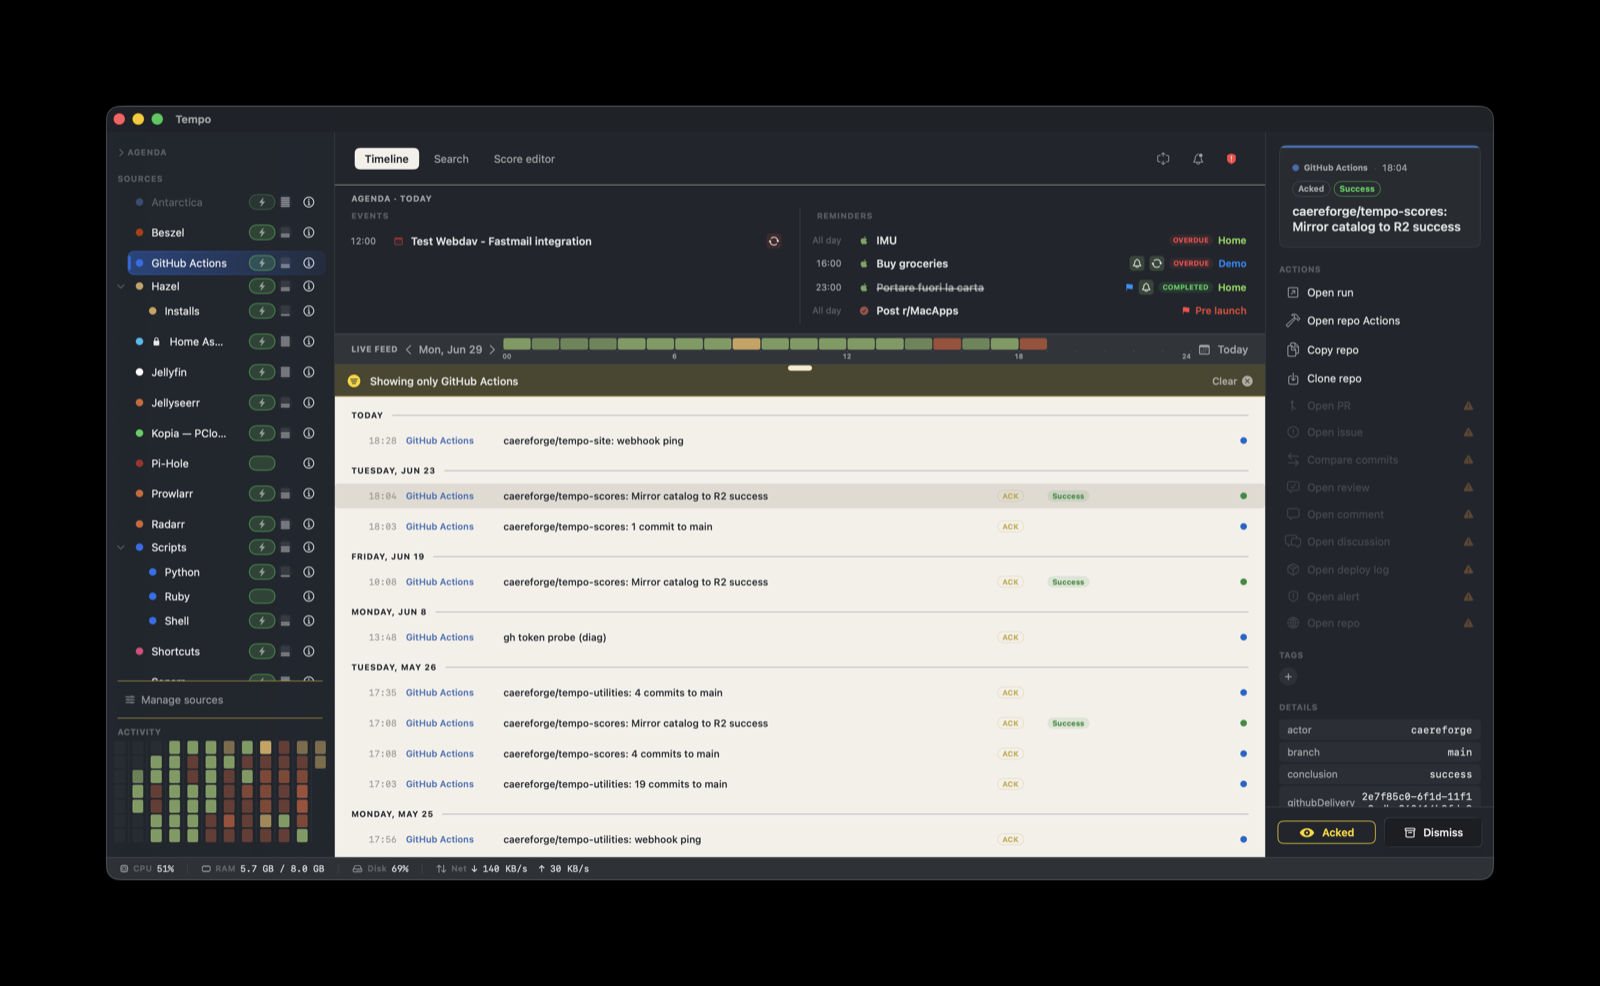
Task: Click Manage sources
Action: [182, 700]
